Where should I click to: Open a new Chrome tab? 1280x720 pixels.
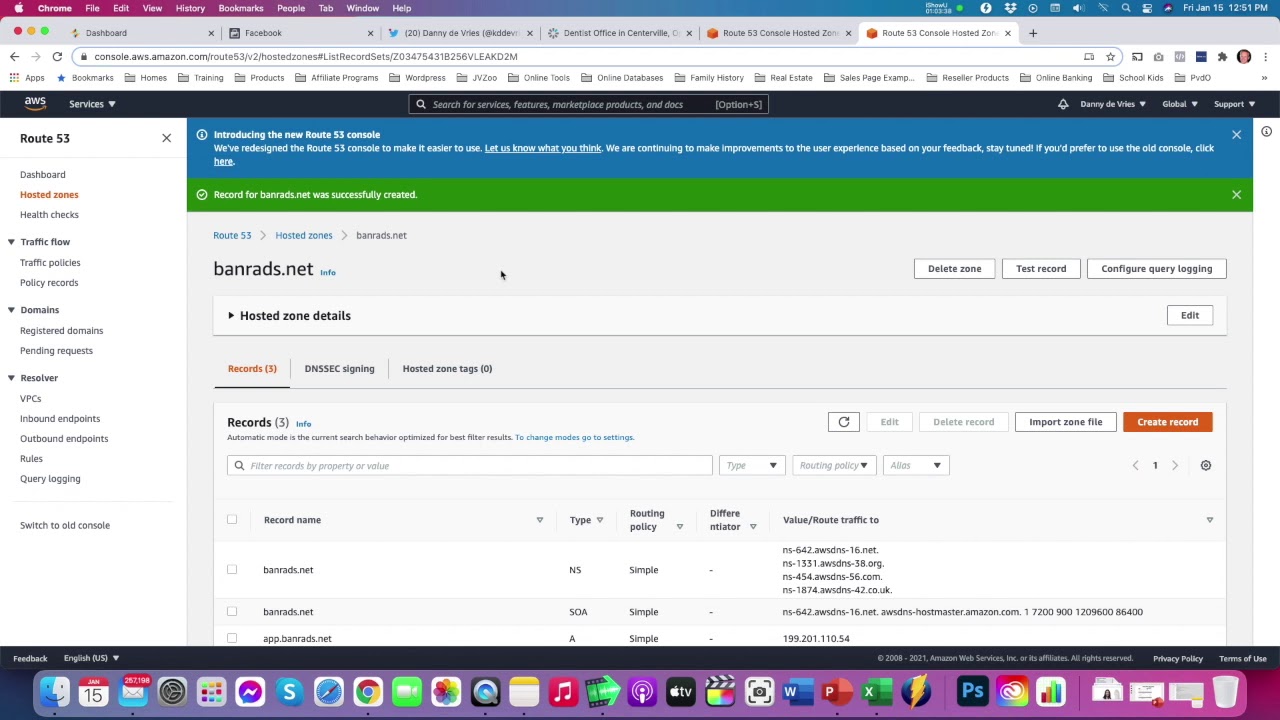1033,33
